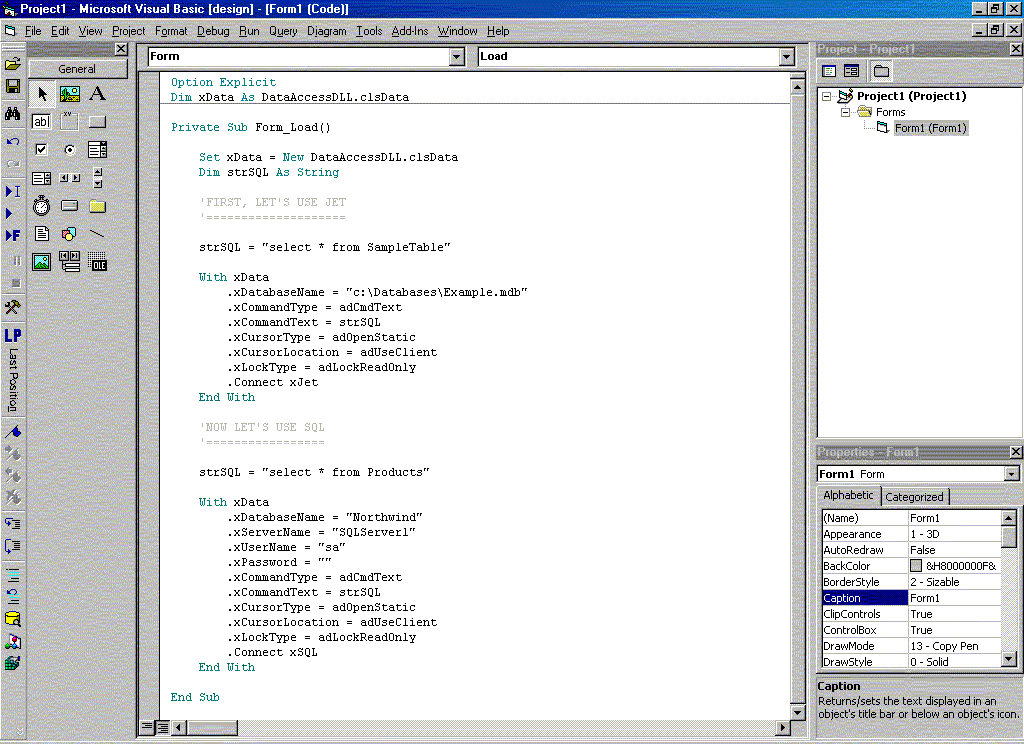Select the Timer control tool
This screenshot has width=1024, height=744.
coord(42,206)
